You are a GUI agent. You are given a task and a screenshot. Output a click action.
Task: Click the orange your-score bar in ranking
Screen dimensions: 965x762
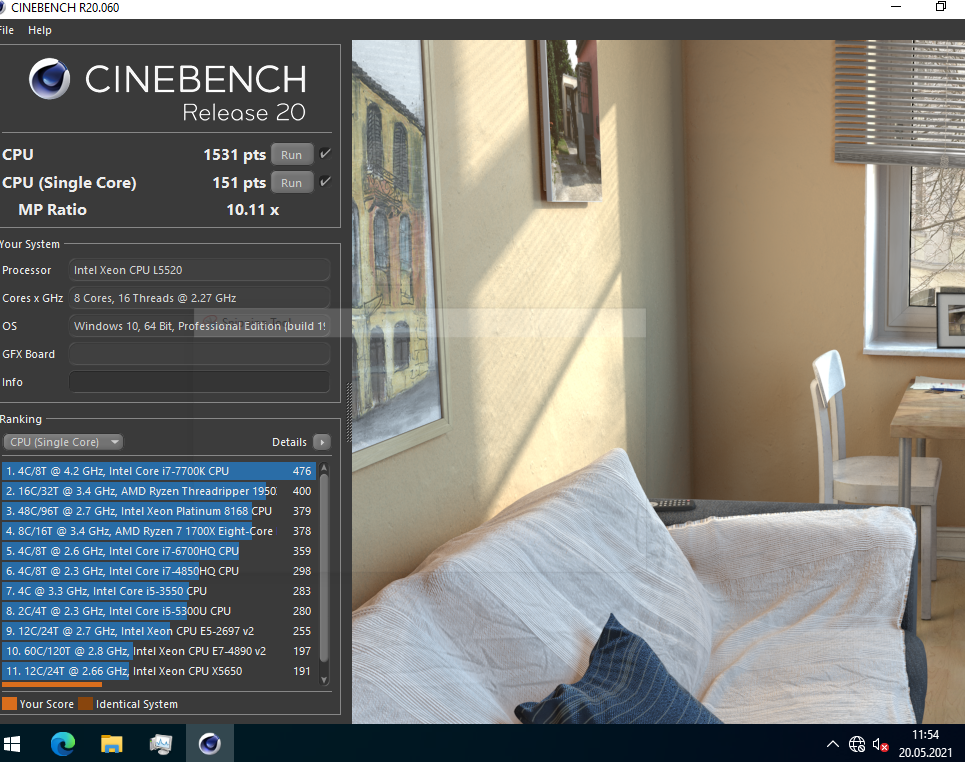tap(52, 684)
